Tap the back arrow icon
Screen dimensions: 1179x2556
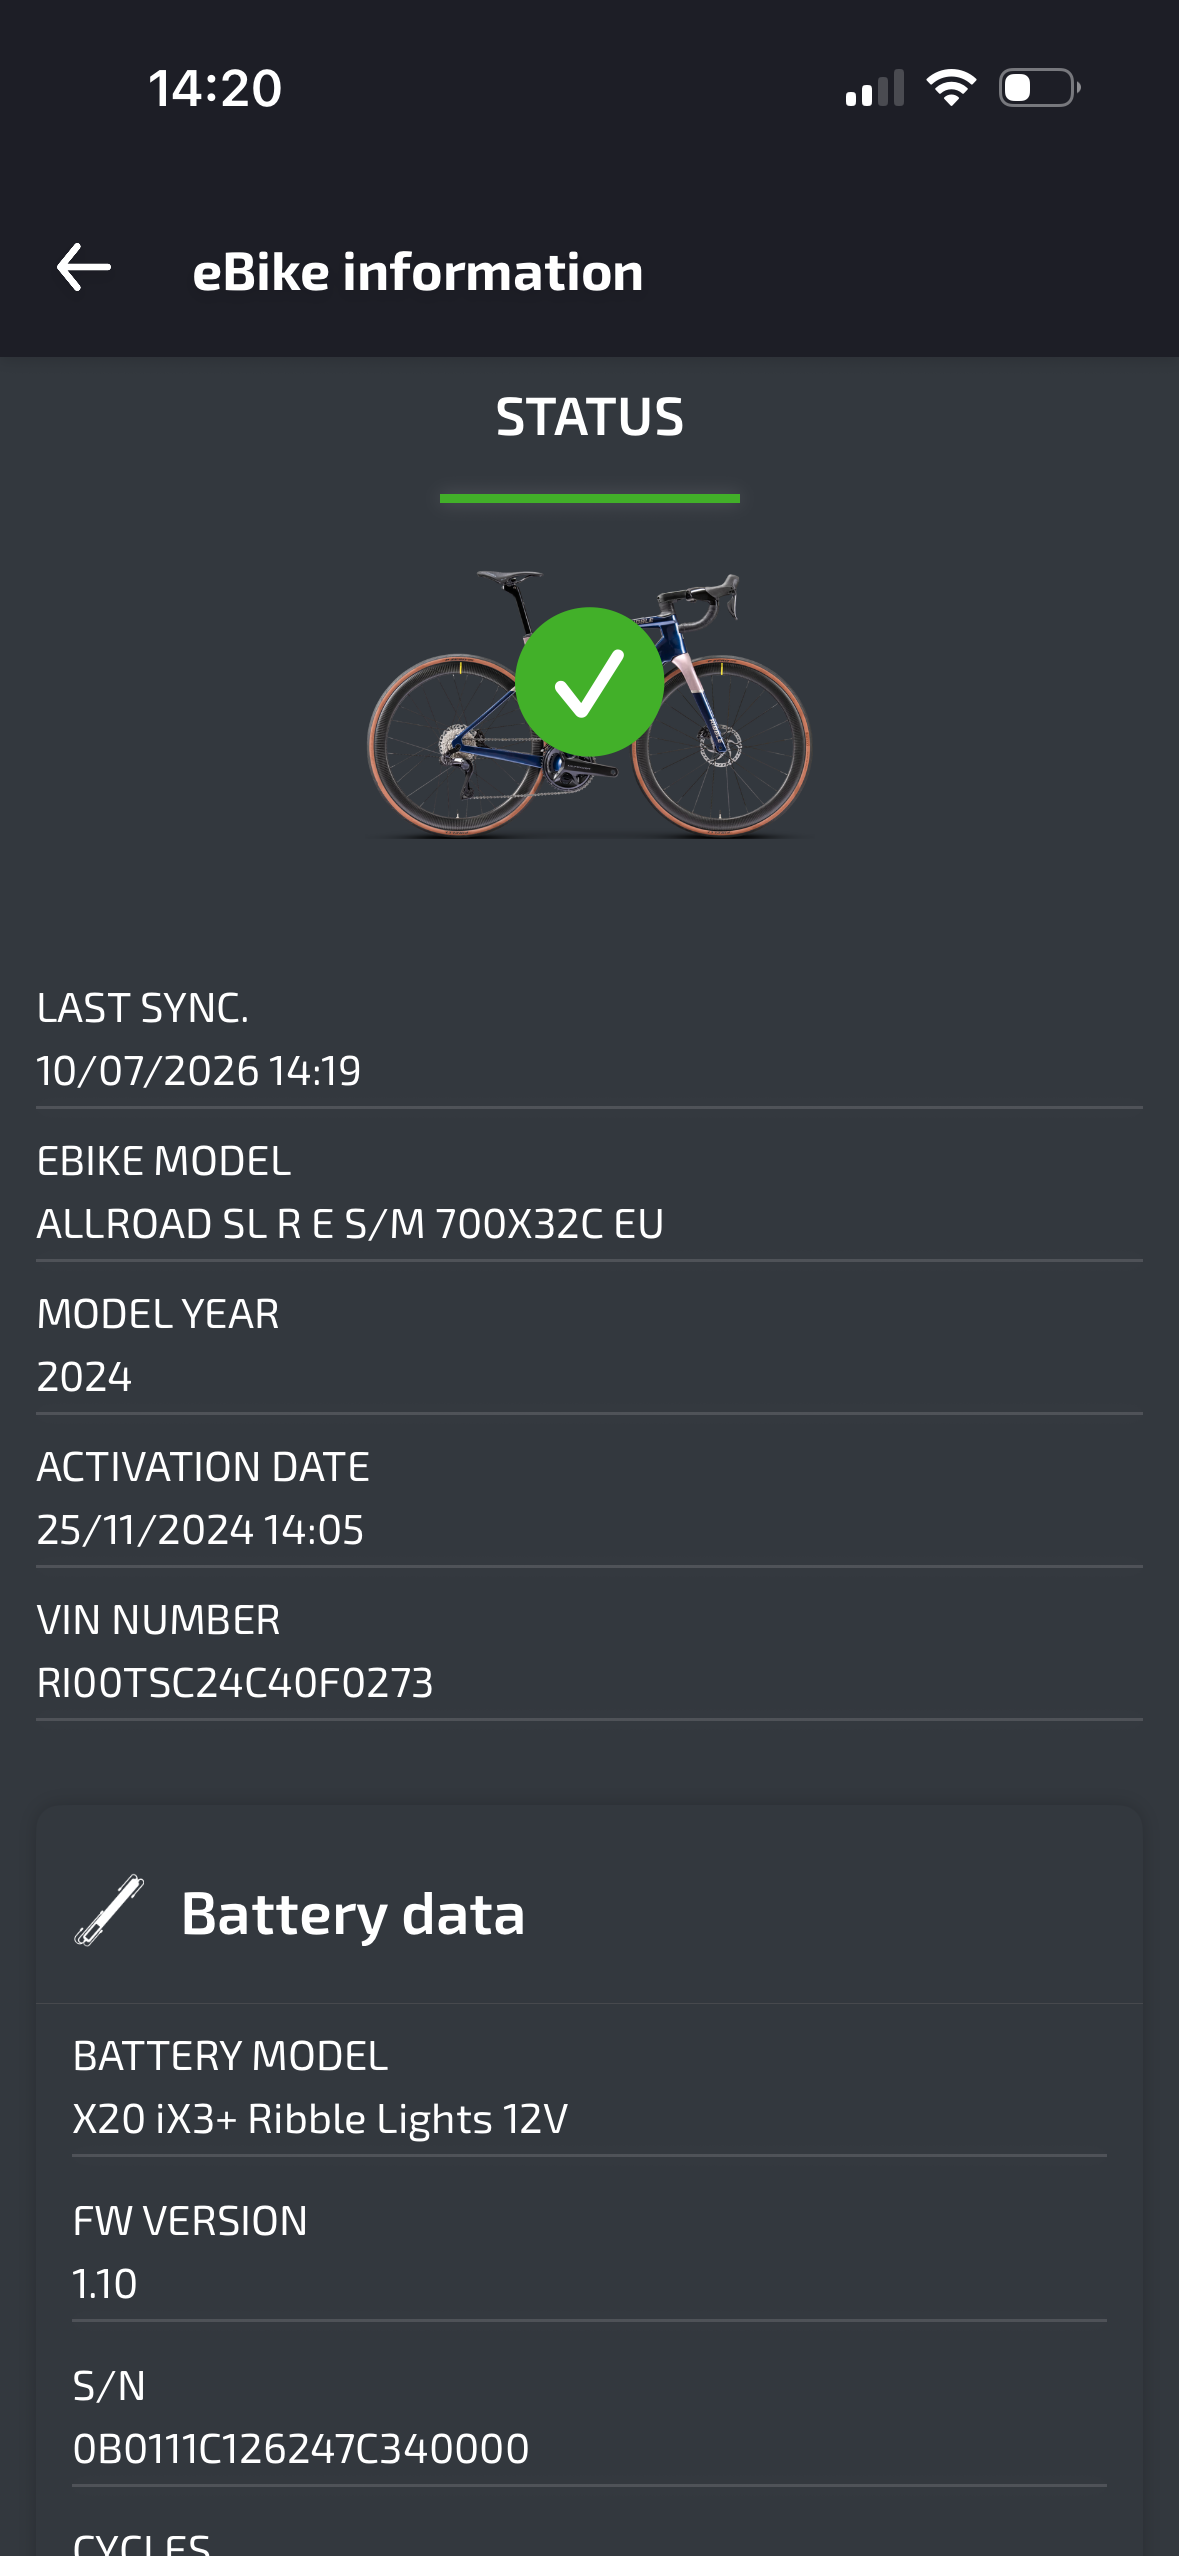84,268
